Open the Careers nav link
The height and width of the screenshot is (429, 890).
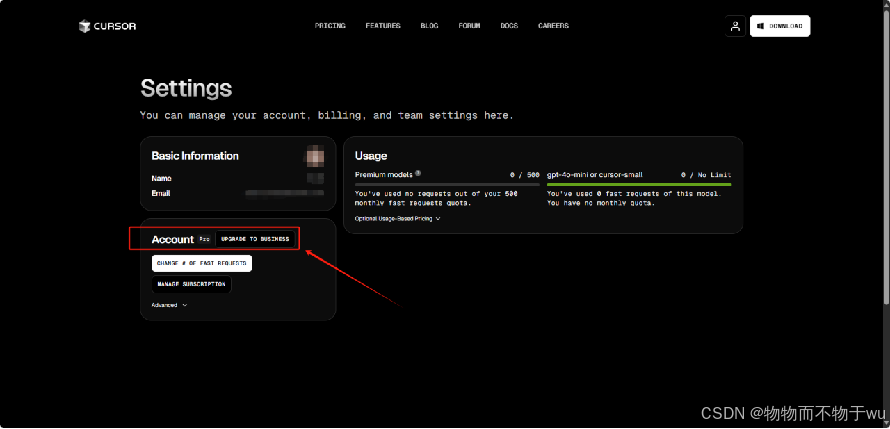[553, 26]
